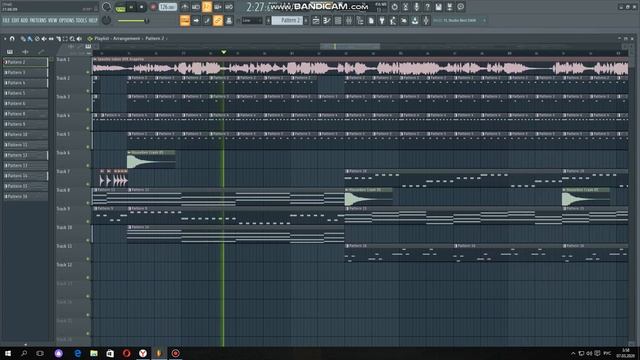Click the red record button
The width and height of the screenshot is (640, 360).
tap(153, 7)
